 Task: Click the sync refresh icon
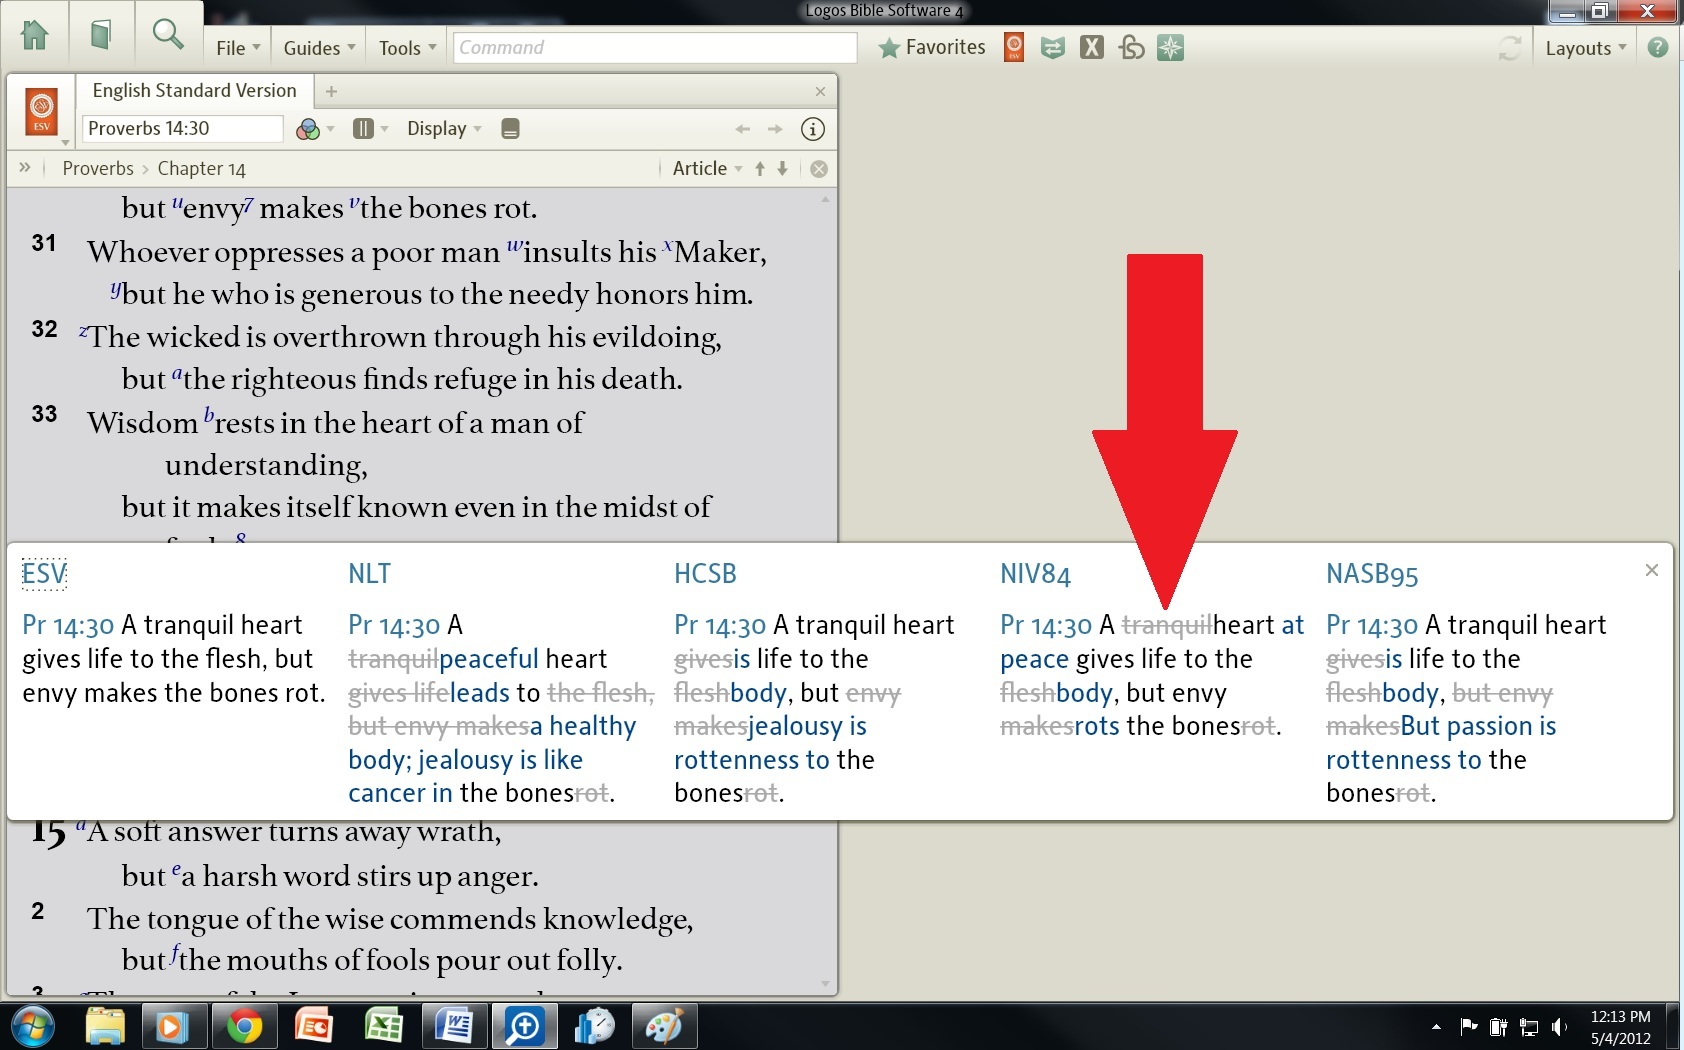tap(1510, 48)
